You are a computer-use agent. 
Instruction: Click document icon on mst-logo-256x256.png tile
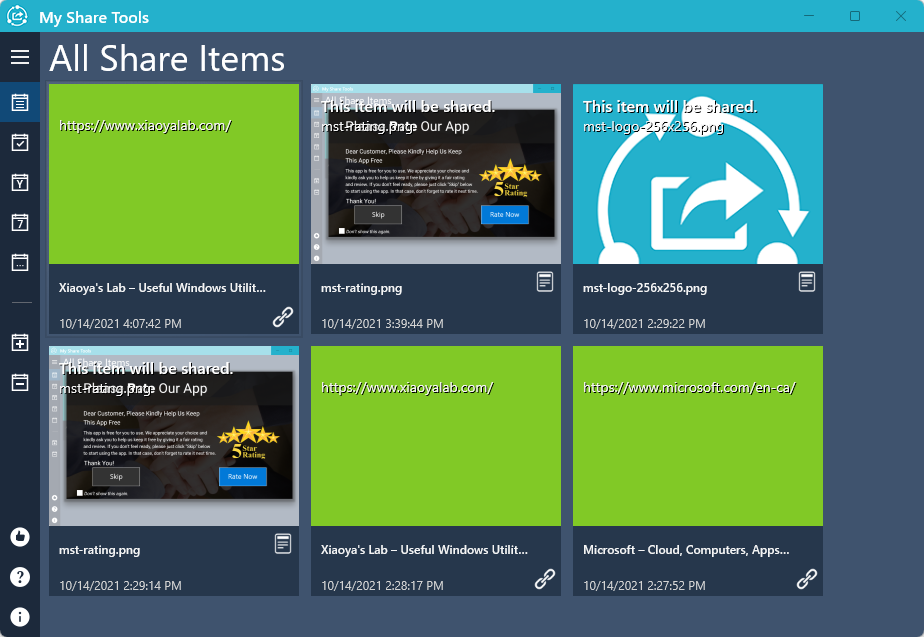(807, 282)
